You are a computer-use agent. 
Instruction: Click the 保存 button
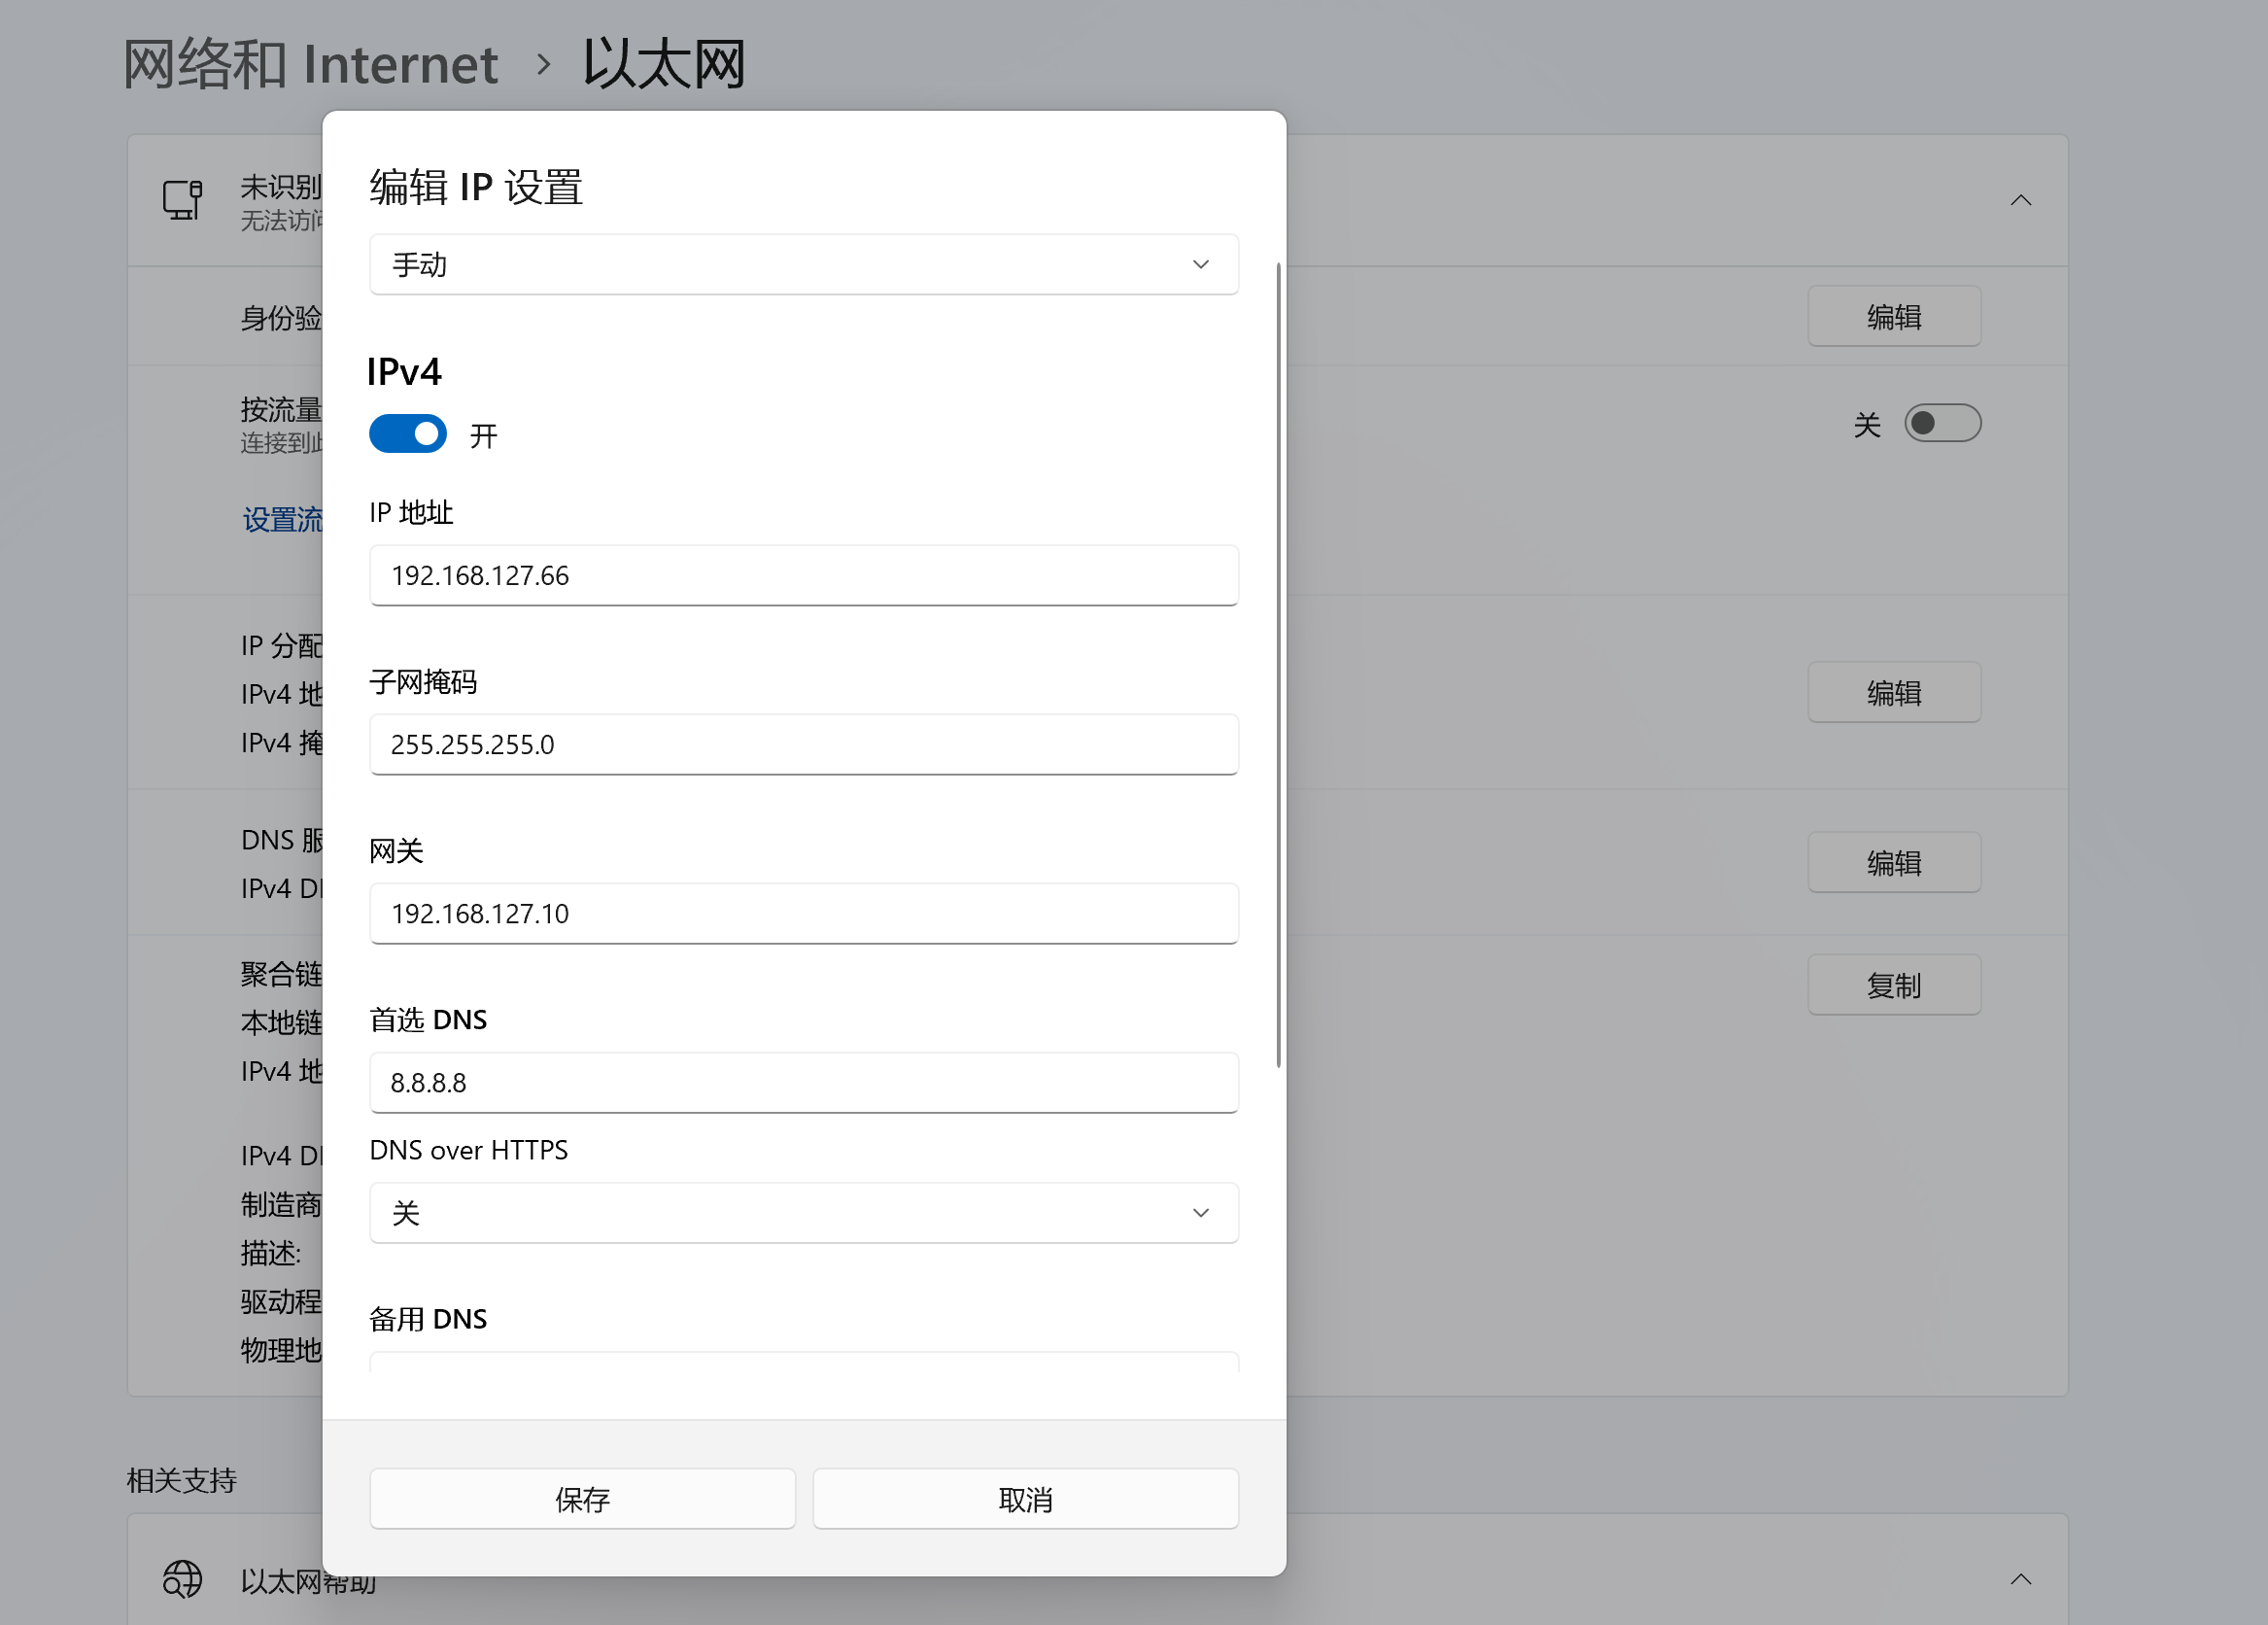pyautogui.click(x=582, y=1499)
